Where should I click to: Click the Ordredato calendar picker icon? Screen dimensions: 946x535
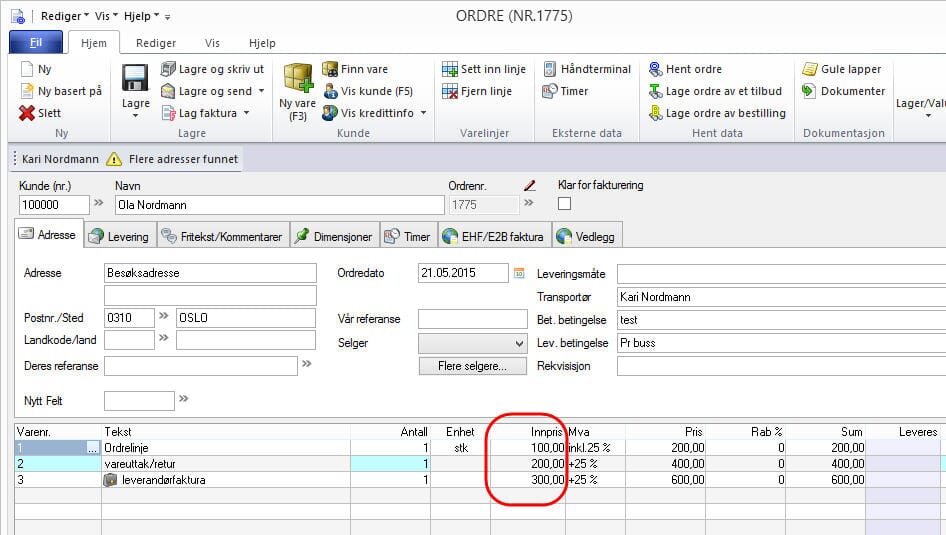click(518, 272)
